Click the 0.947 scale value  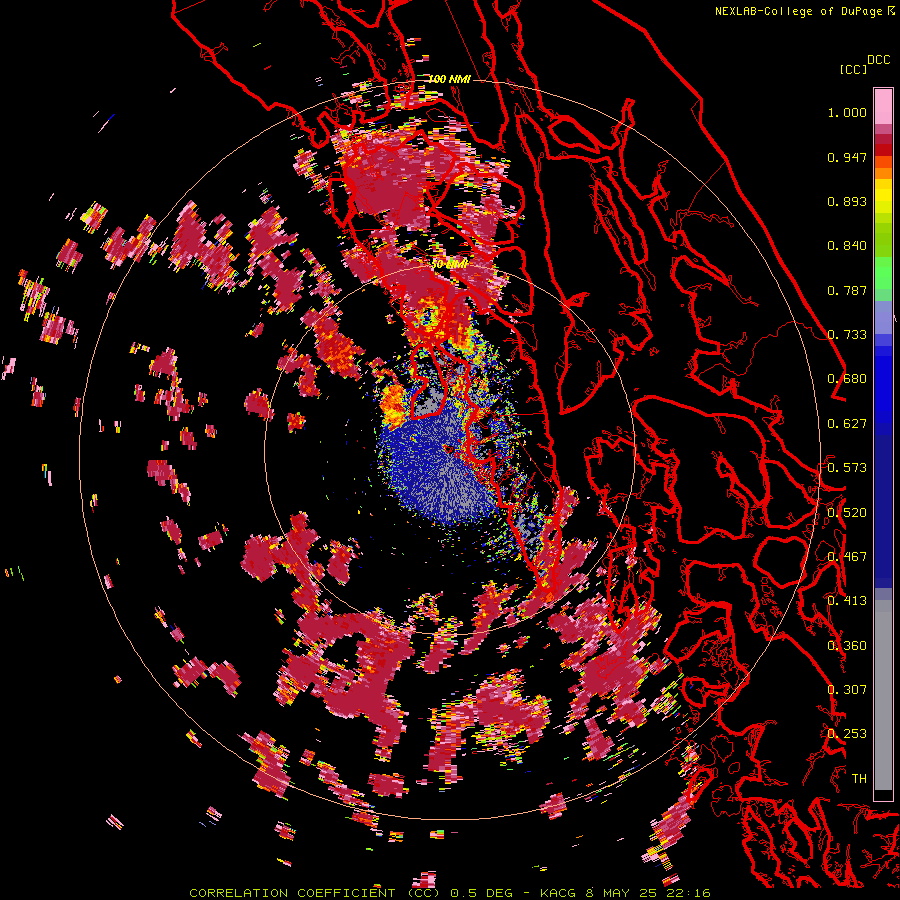click(847, 157)
